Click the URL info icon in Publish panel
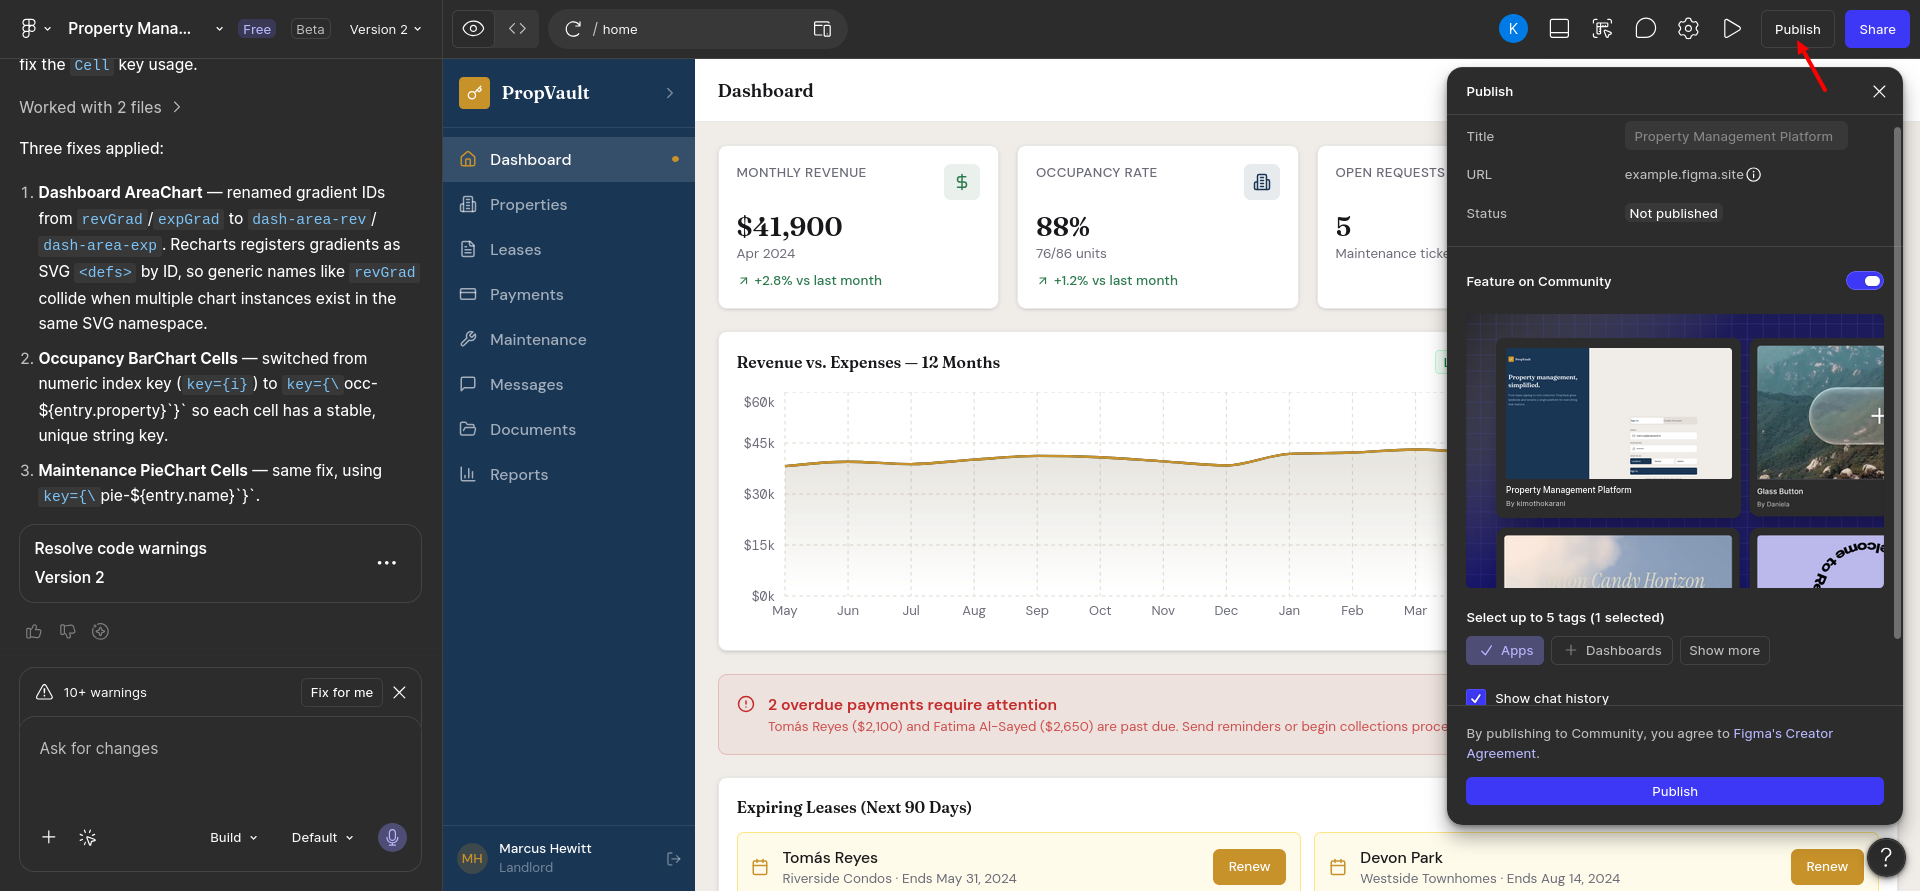 pyautogui.click(x=1754, y=174)
